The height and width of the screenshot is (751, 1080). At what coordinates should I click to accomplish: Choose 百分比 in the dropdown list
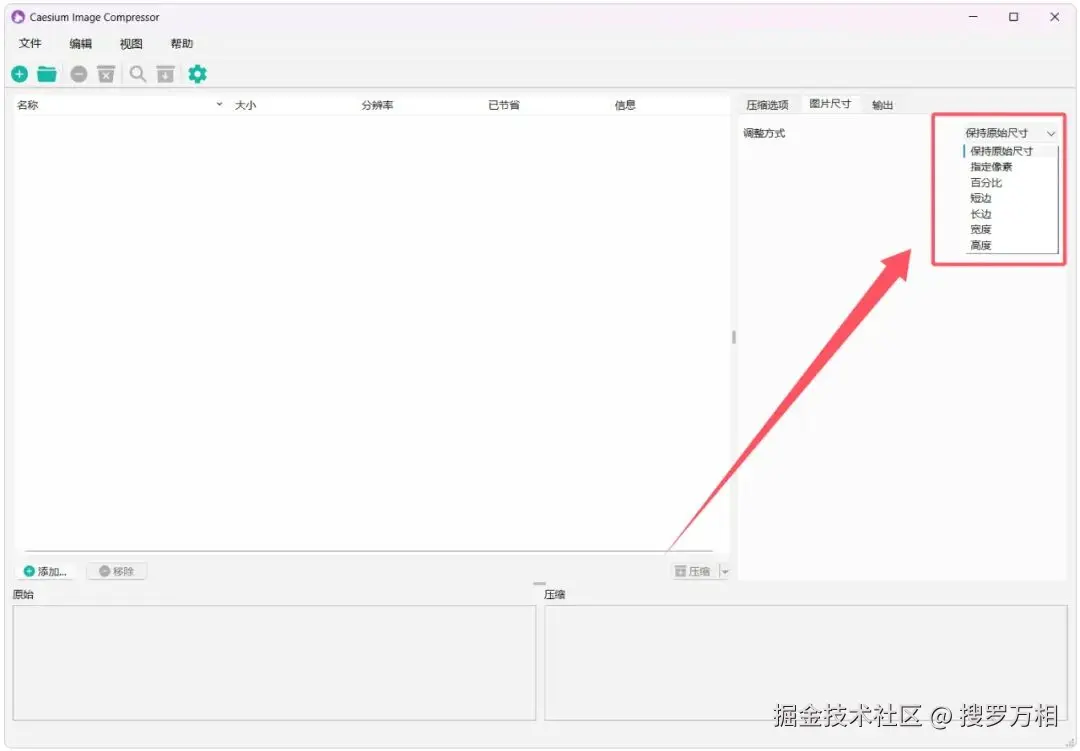click(x=987, y=182)
